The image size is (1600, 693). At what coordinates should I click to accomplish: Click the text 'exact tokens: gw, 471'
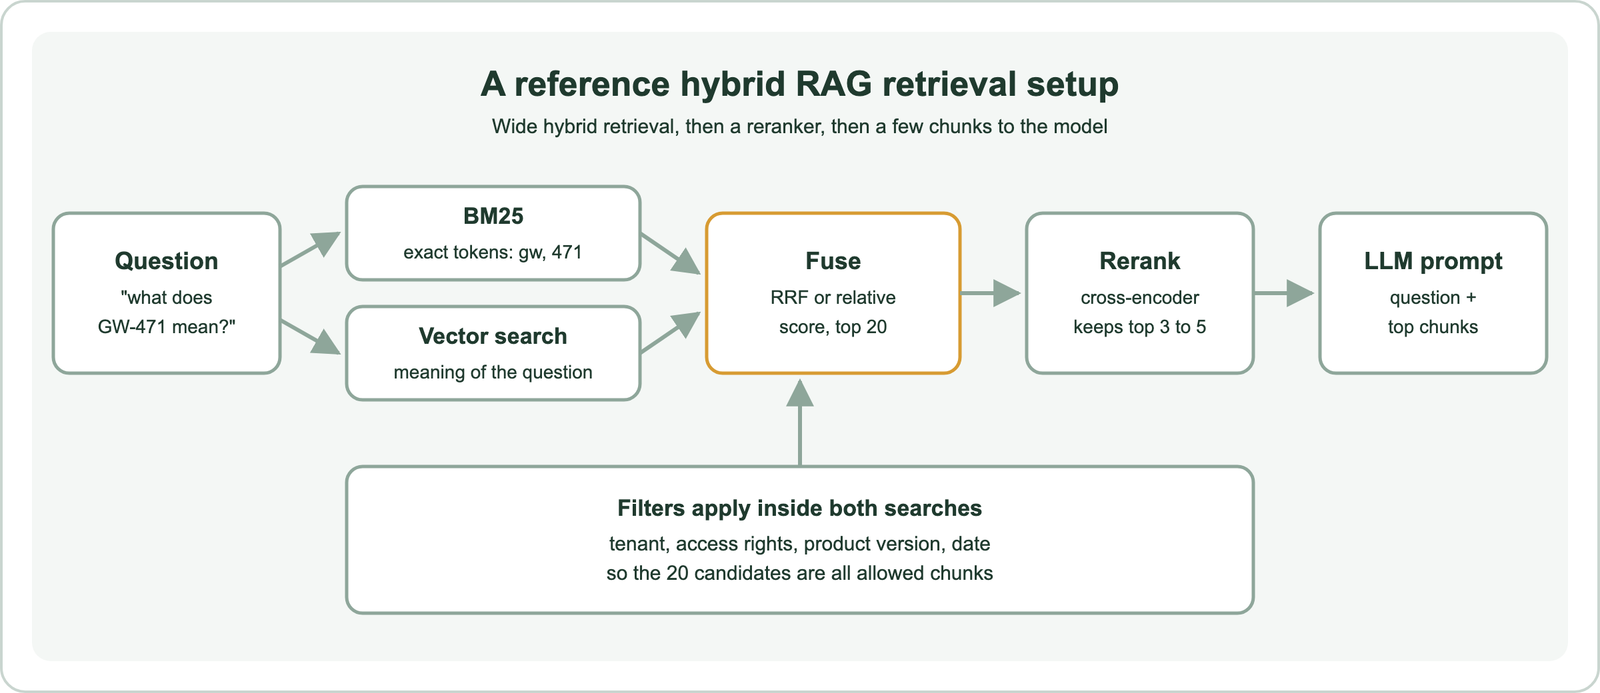coord(493,252)
